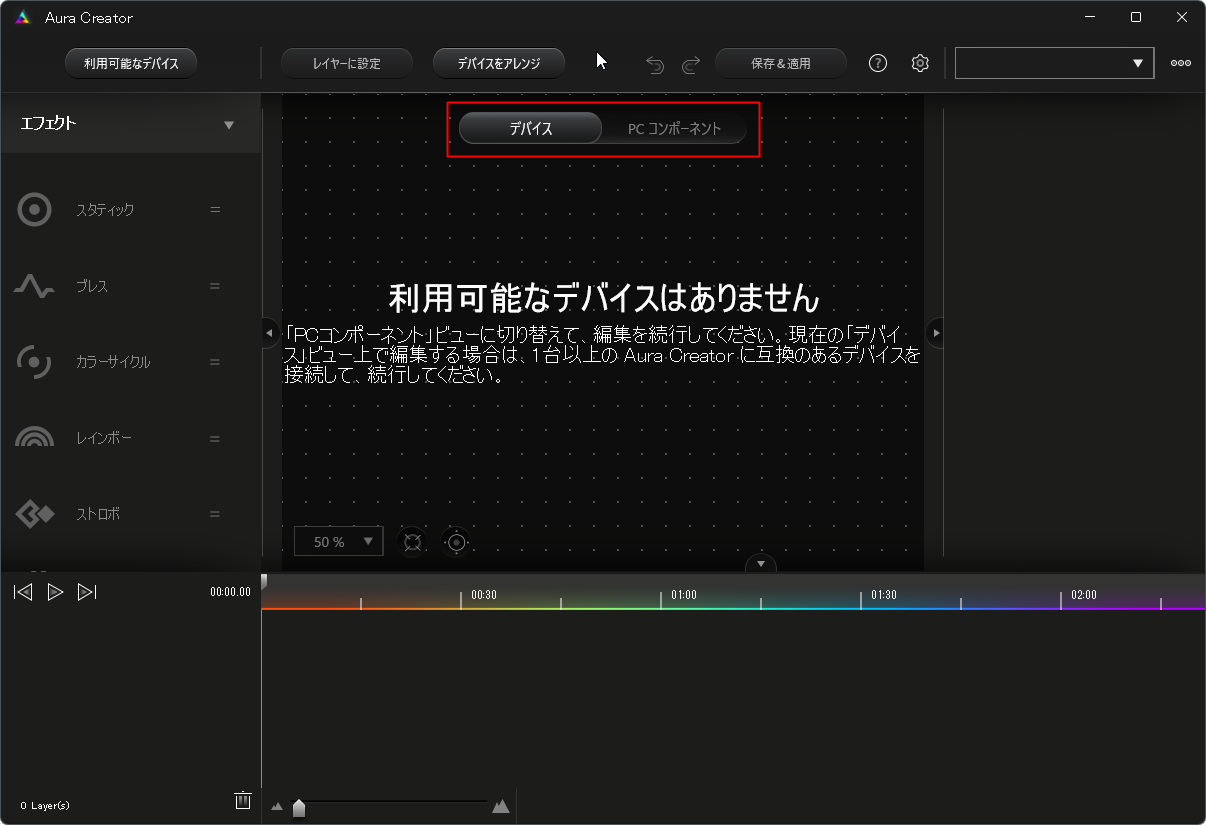Click the レイヤーに設定 button
Screen dimensions: 1206x825
click(x=346, y=63)
